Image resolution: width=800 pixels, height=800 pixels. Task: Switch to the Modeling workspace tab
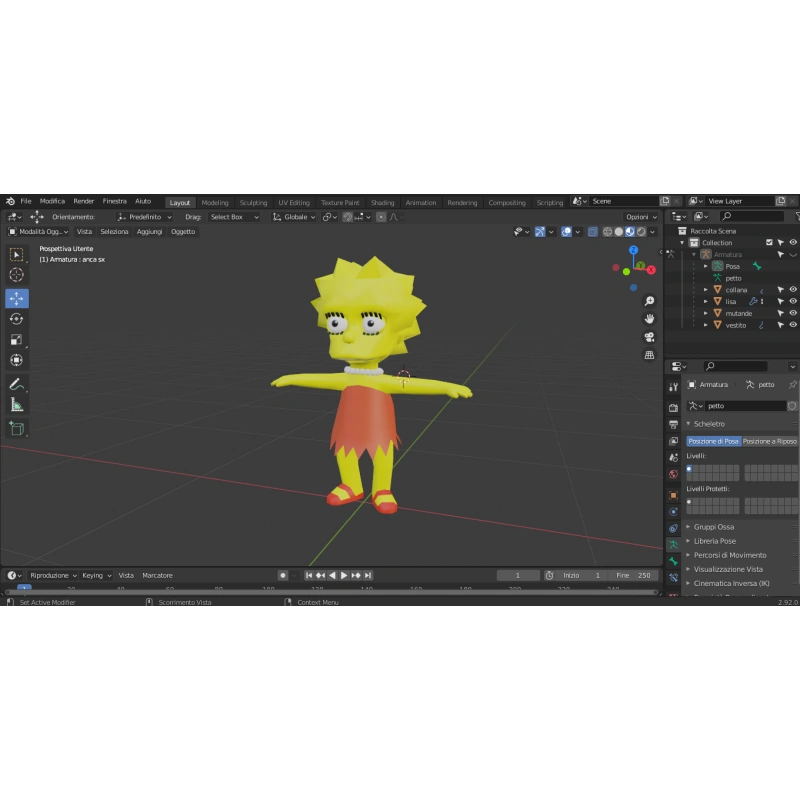(215, 203)
